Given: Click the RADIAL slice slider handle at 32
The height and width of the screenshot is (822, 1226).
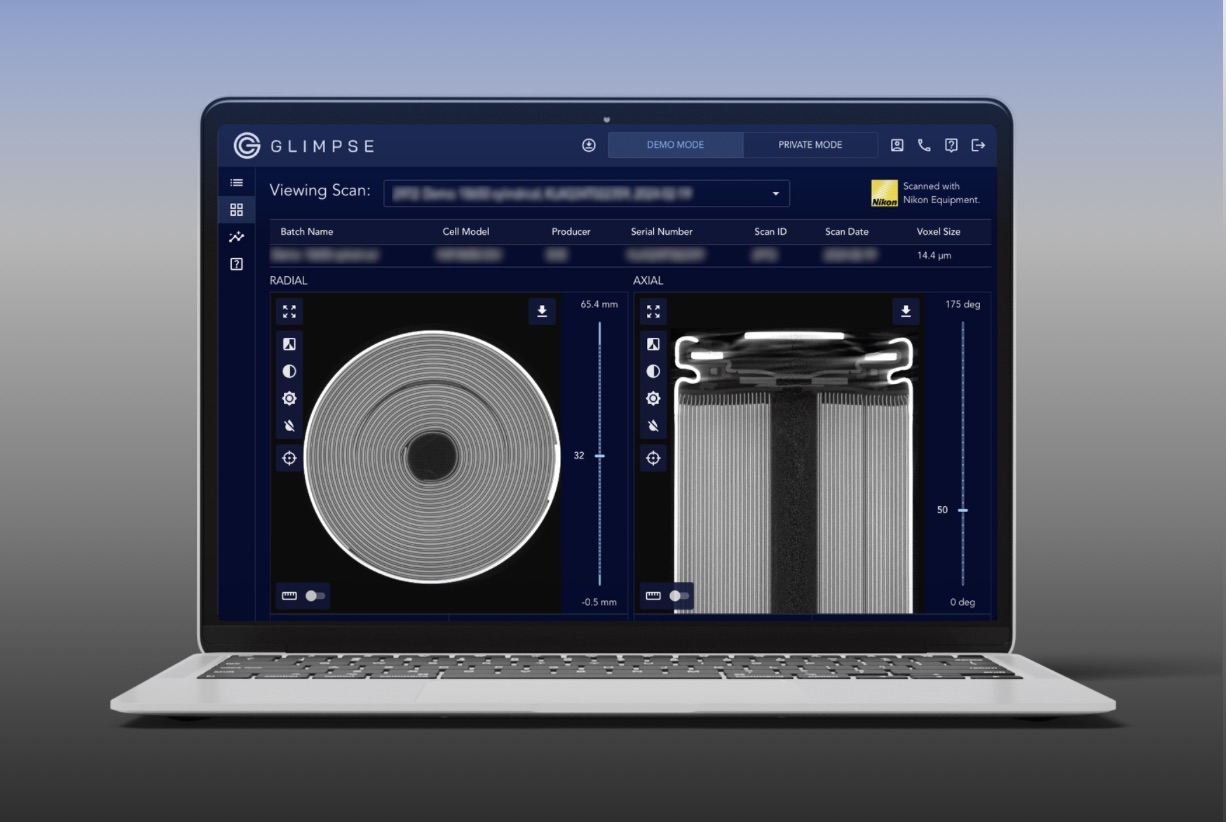Looking at the screenshot, I should pyautogui.click(x=600, y=456).
